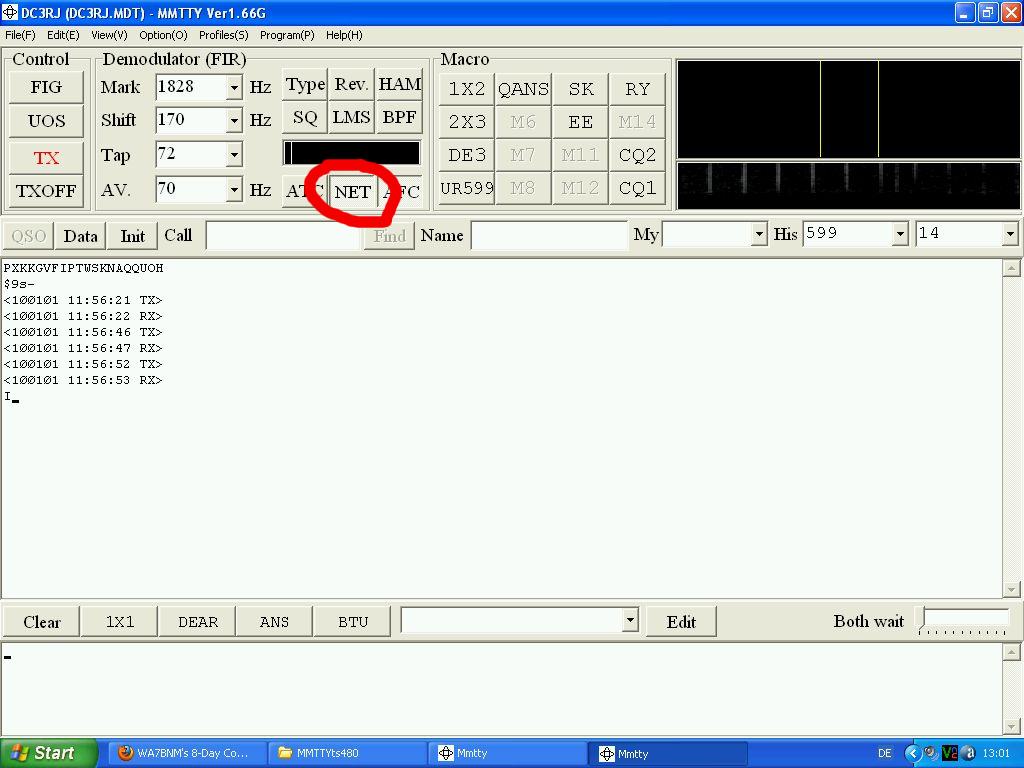Switch to WA7BNM's 8-Day Firefox taskbar item
This screenshot has height=768, width=1024.
point(185,753)
